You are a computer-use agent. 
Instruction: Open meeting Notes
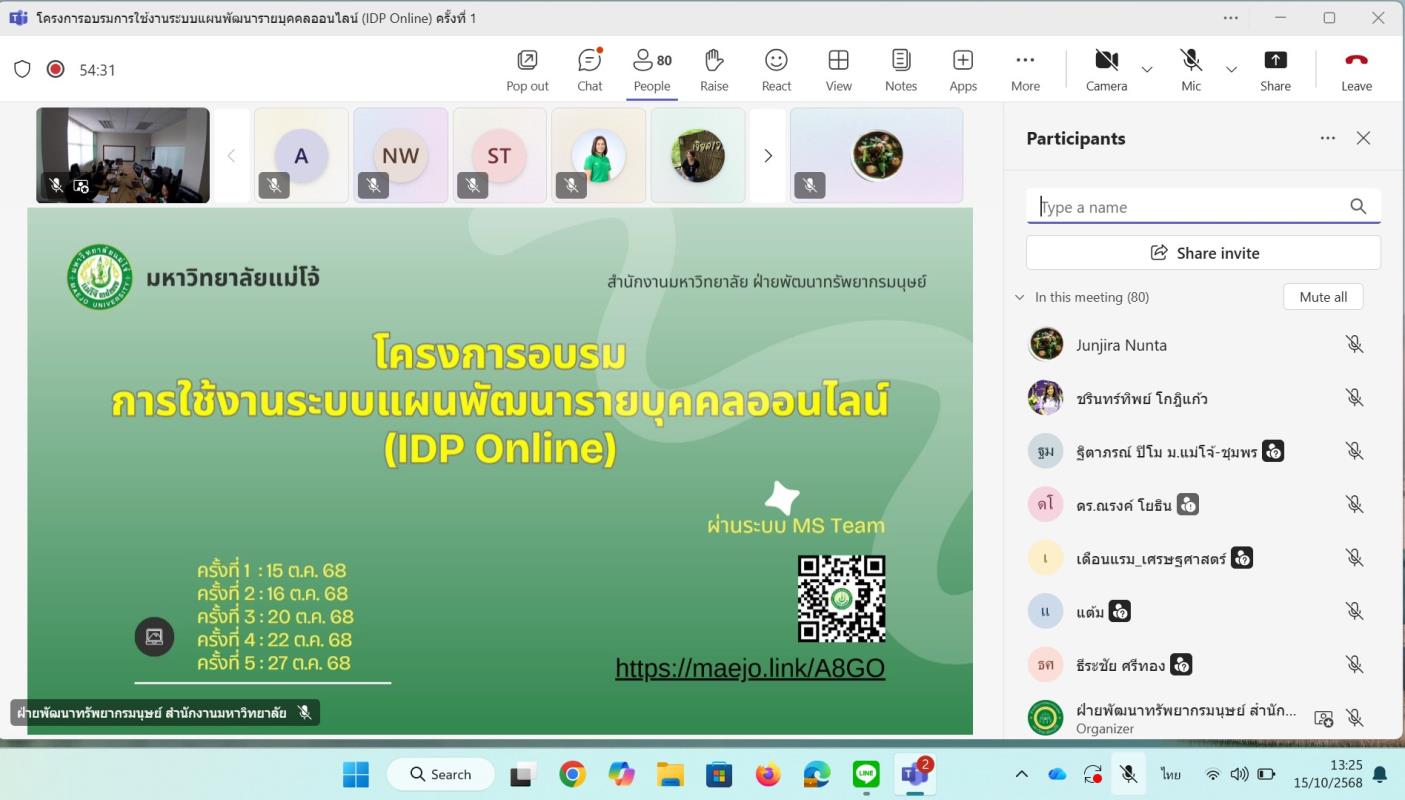pos(900,70)
